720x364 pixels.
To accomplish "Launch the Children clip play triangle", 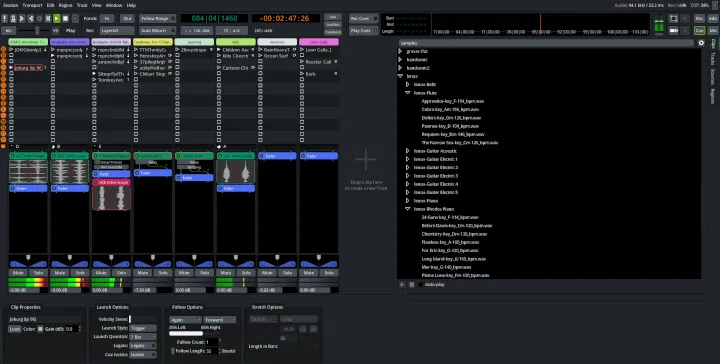I will (219, 50).
